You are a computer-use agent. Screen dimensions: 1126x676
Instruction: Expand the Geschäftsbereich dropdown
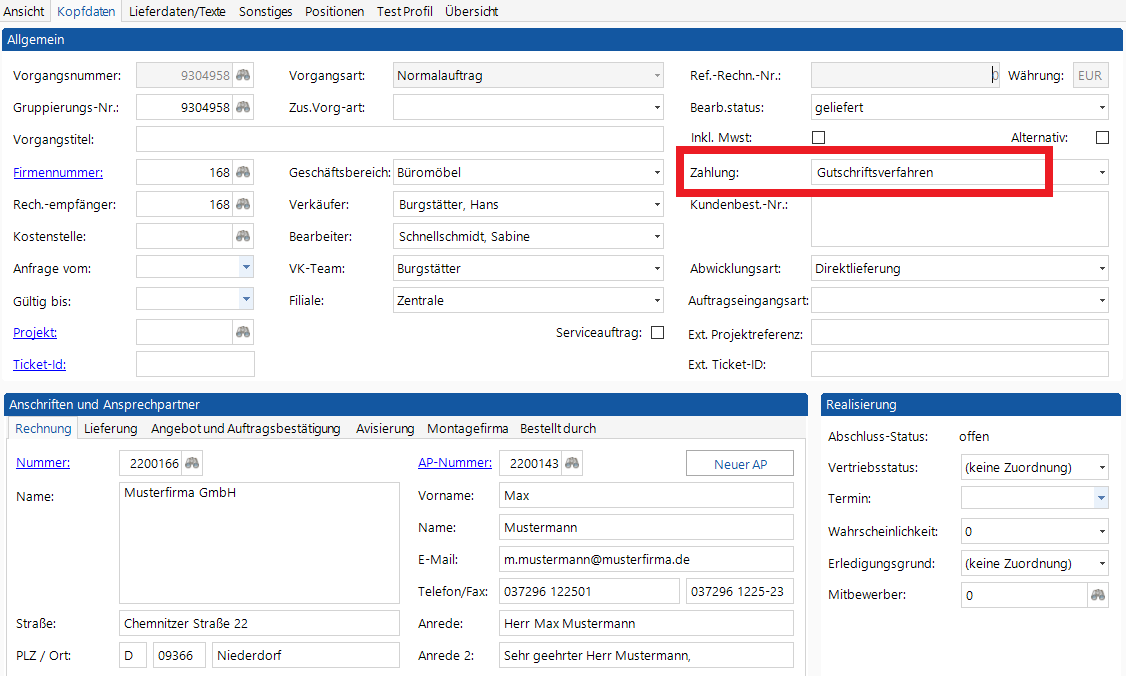[x=657, y=173]
